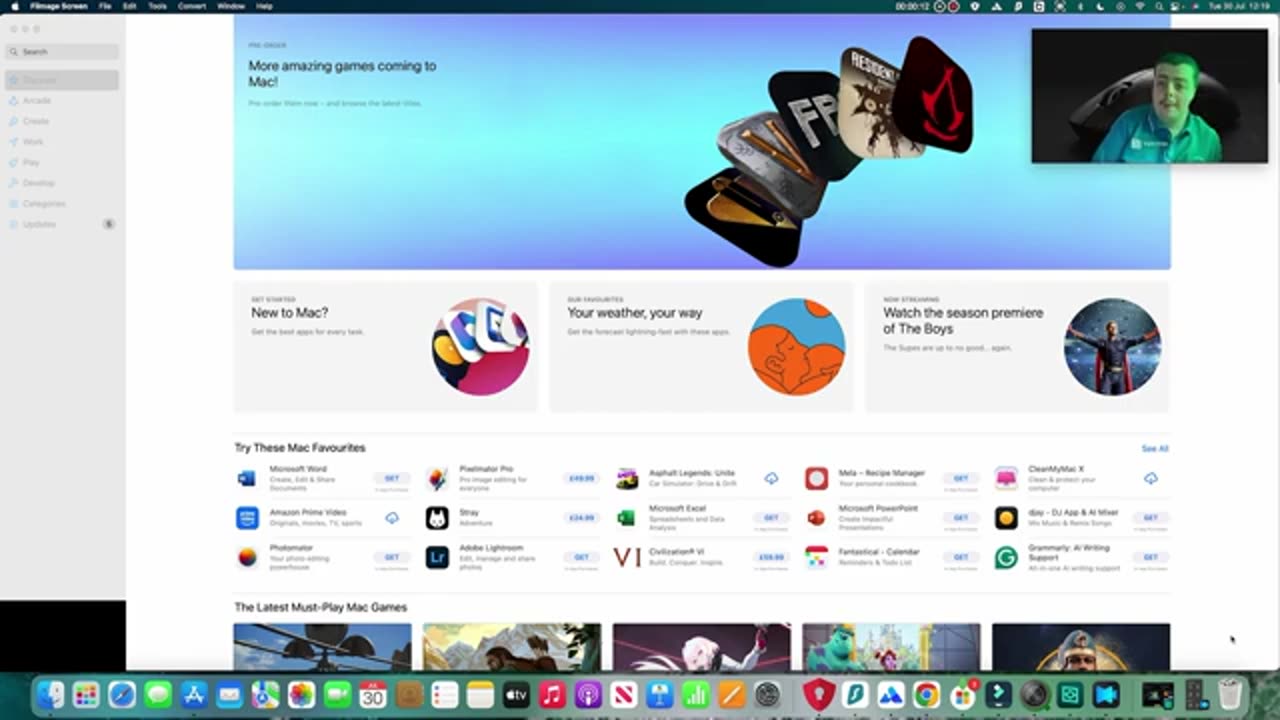The width and height of the screenshot is (1280, 720).
Task: Open the CleanMyMac X app icon
Action: 1006,478
